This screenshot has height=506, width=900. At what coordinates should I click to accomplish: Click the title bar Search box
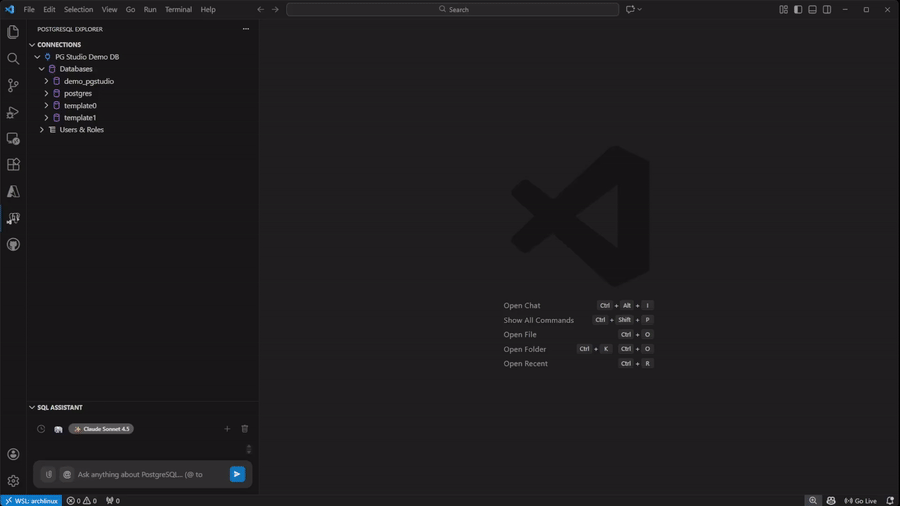click(x=452, y=9)
